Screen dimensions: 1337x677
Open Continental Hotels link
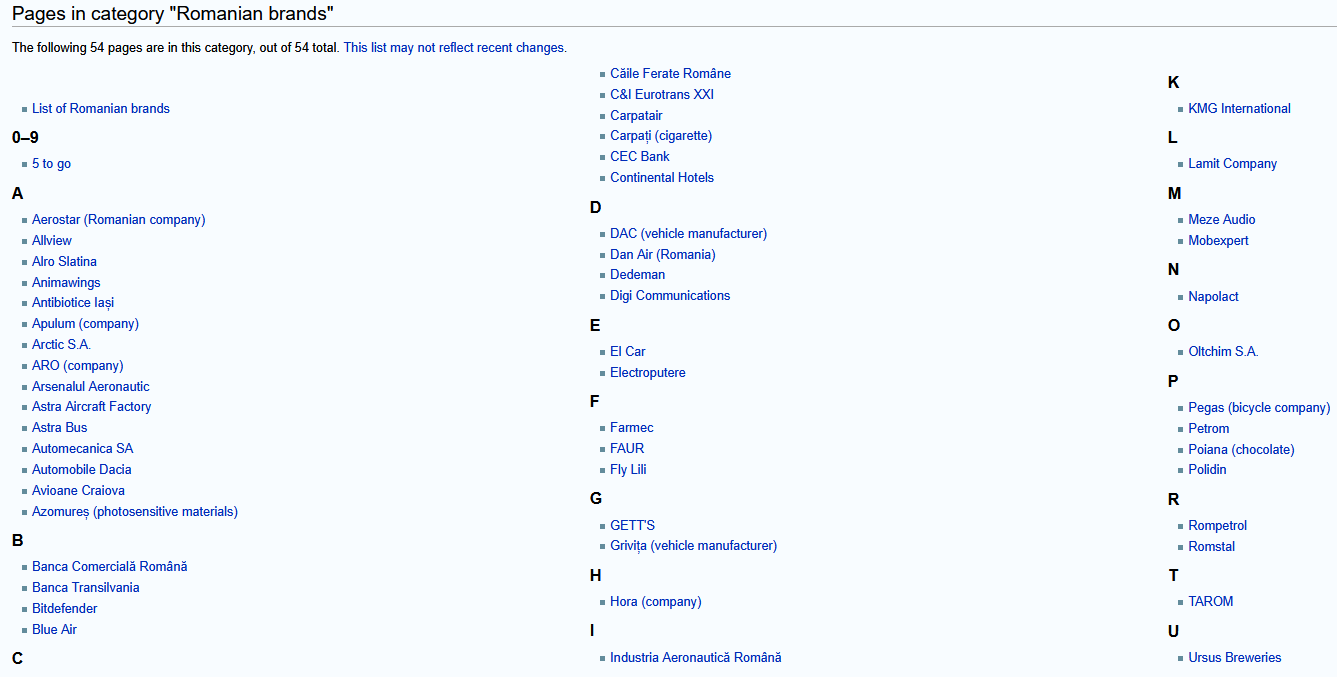pyautogui.click(x=662, y=177)
